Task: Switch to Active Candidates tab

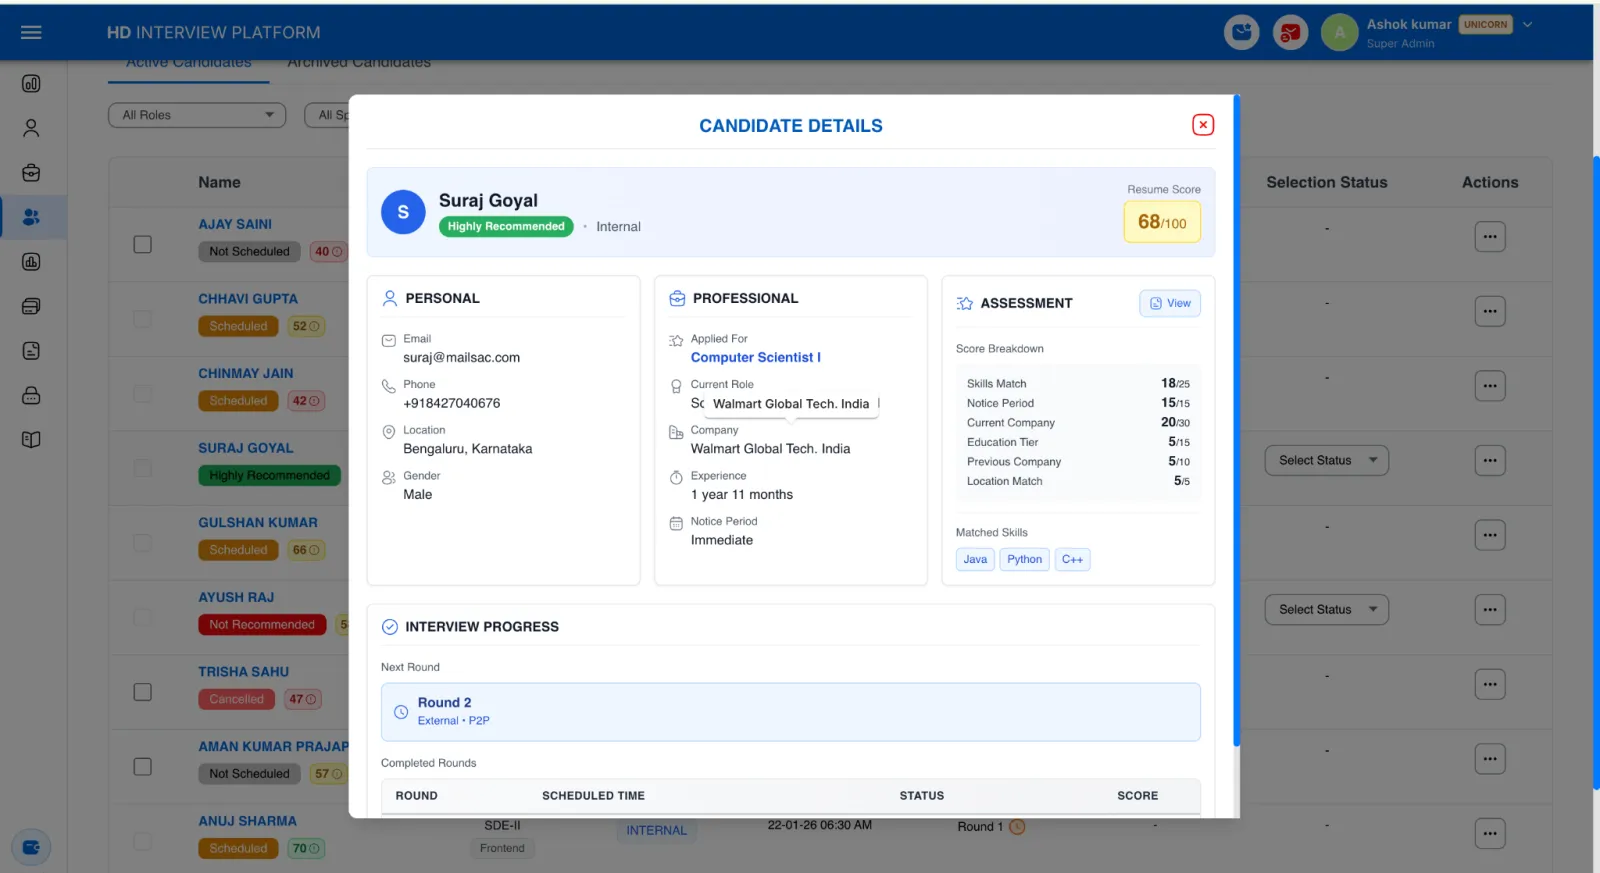Action: 189,63
